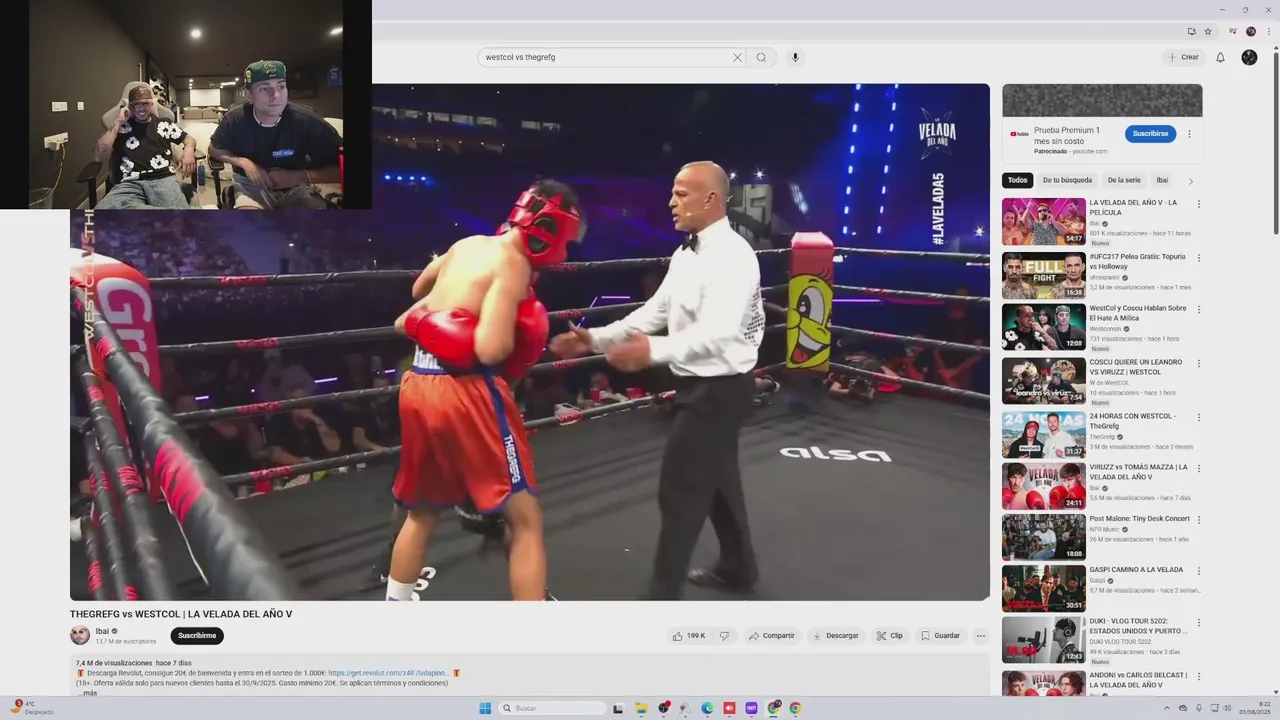Show hidden system tray icons

pyautogui.click(x=1166, y=708)
